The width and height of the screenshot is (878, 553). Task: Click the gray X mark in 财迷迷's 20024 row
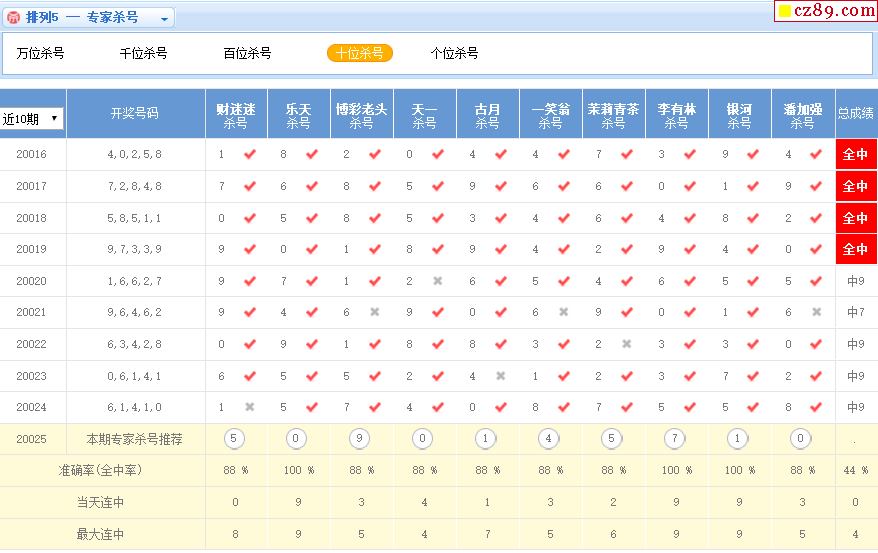(x=250, y=407)
